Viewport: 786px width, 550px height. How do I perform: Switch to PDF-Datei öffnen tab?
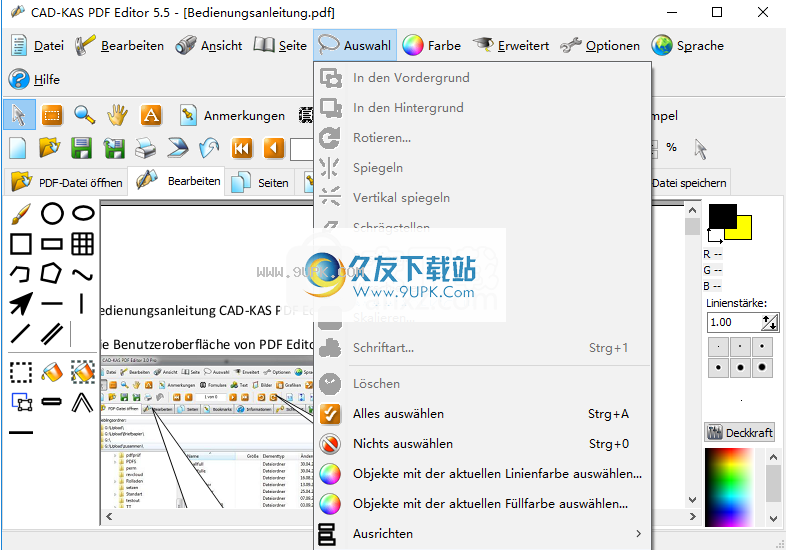67,182
